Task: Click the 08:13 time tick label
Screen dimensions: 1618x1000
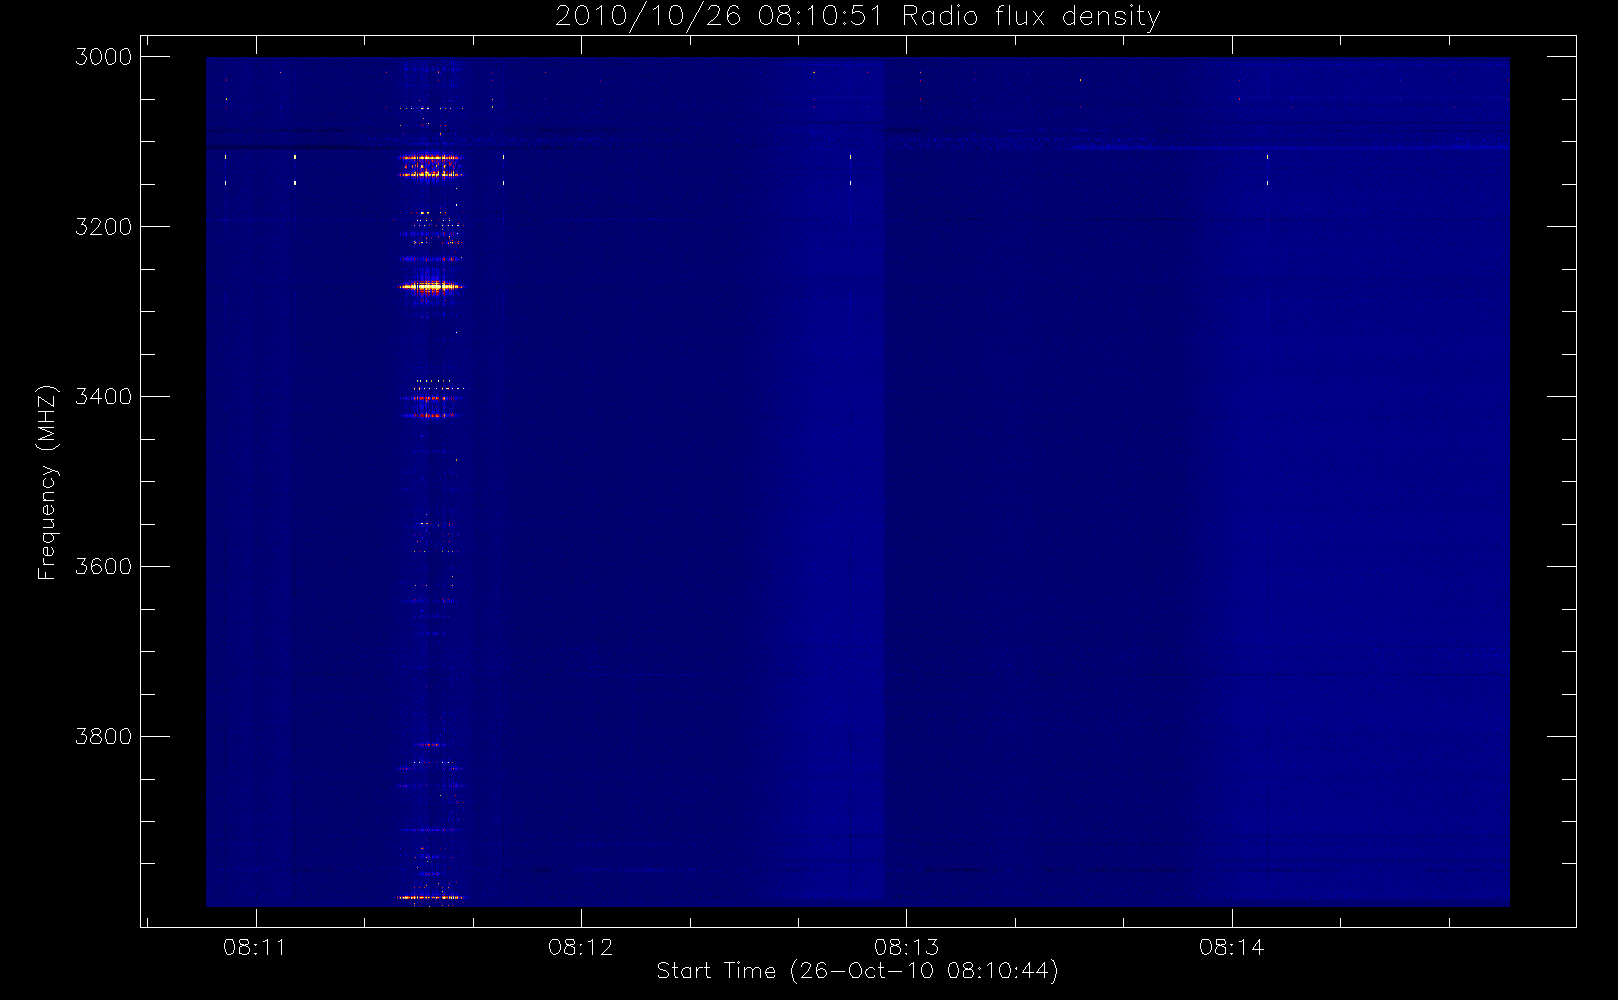Action: (906, 947)
